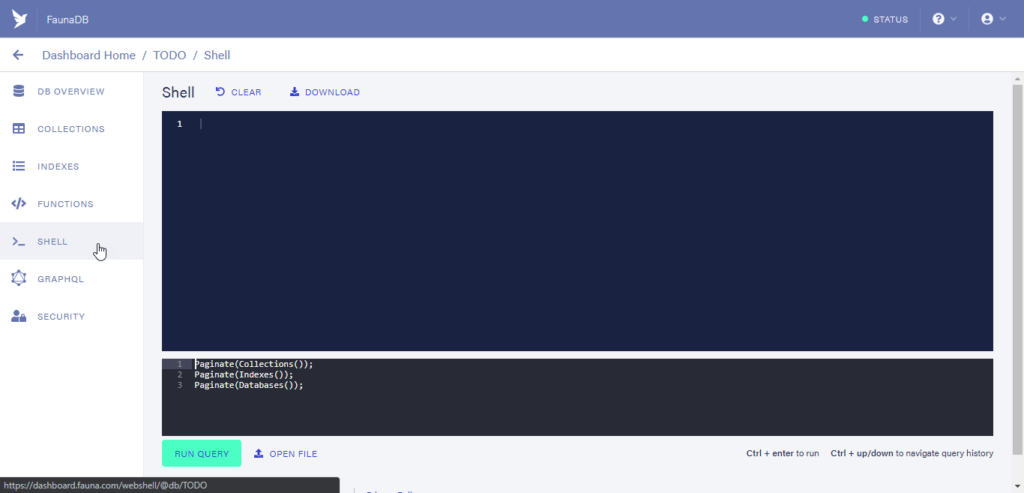Click the FaunaDB bird logo
This screenshot has width=1024, height=493.
pos(20,19)
